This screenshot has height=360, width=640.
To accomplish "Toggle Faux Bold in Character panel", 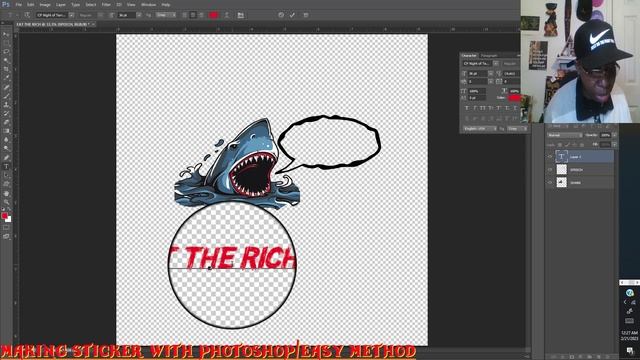I will [x=467, y=108].
